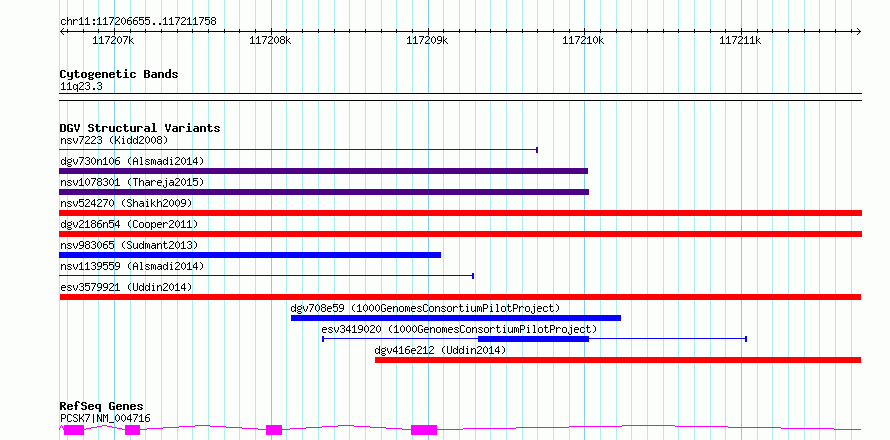Click the nsv7223 (Kidd2008) variant label
The height and width of the screenshot is (440, 890).
tap(114, 140)
